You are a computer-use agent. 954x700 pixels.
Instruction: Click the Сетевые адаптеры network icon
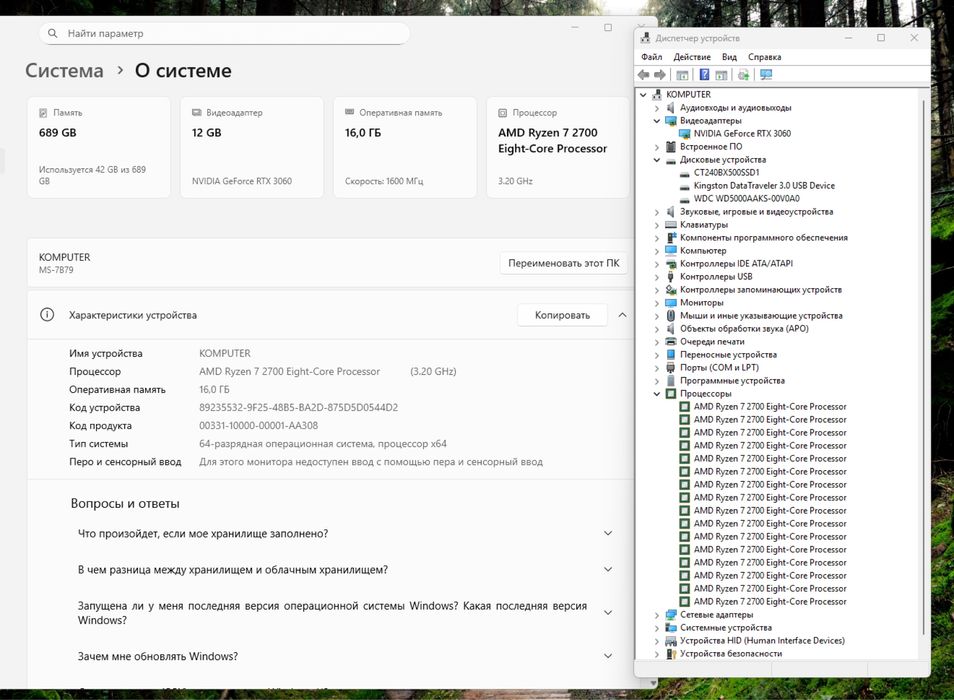(x=670, y=614)
